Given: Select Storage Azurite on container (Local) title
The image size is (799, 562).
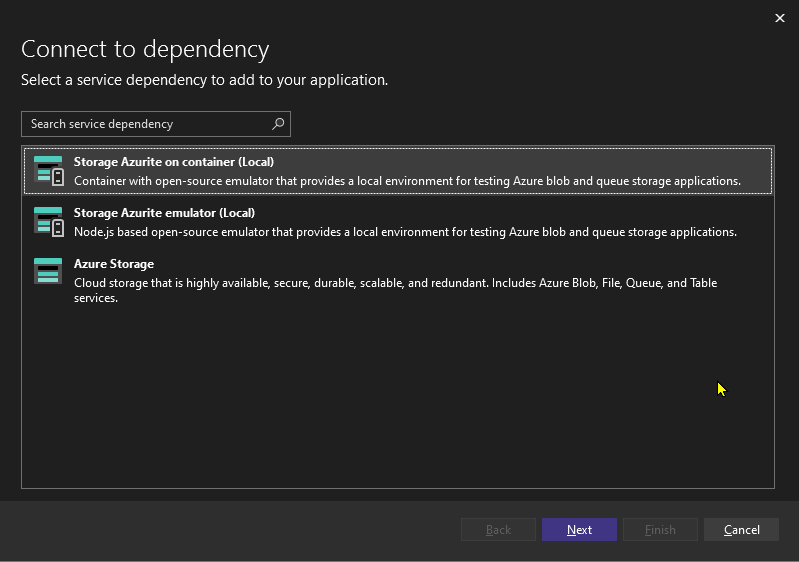Looking at the screenshot, I should [174, 162].
